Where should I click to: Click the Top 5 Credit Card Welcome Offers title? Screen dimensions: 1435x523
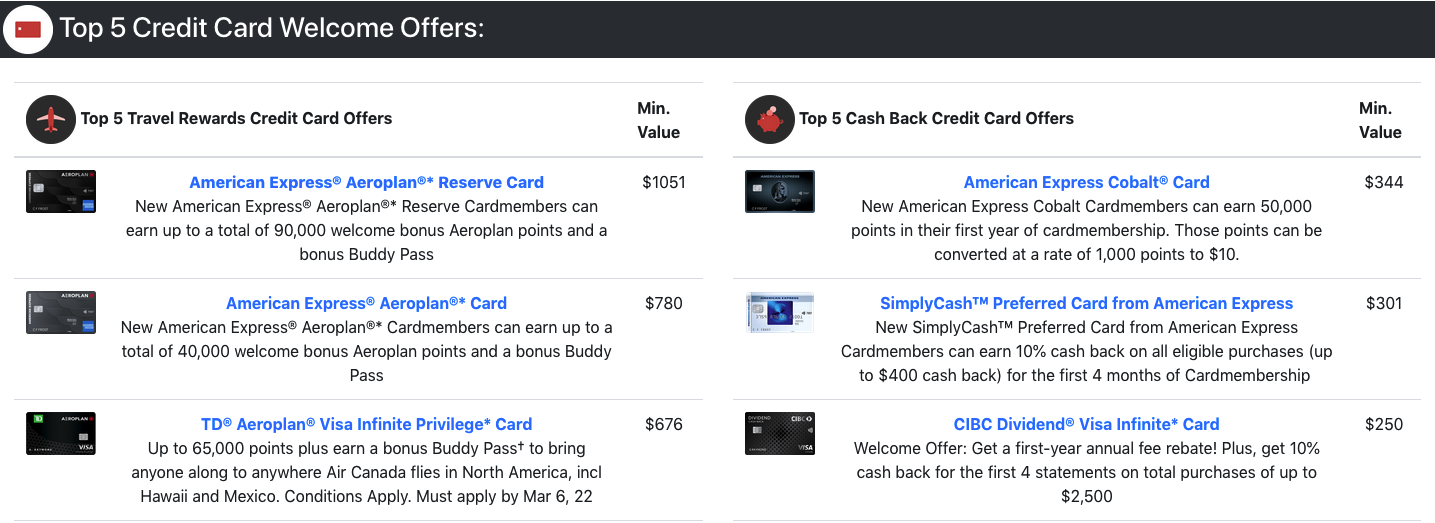tap(272, 28)
